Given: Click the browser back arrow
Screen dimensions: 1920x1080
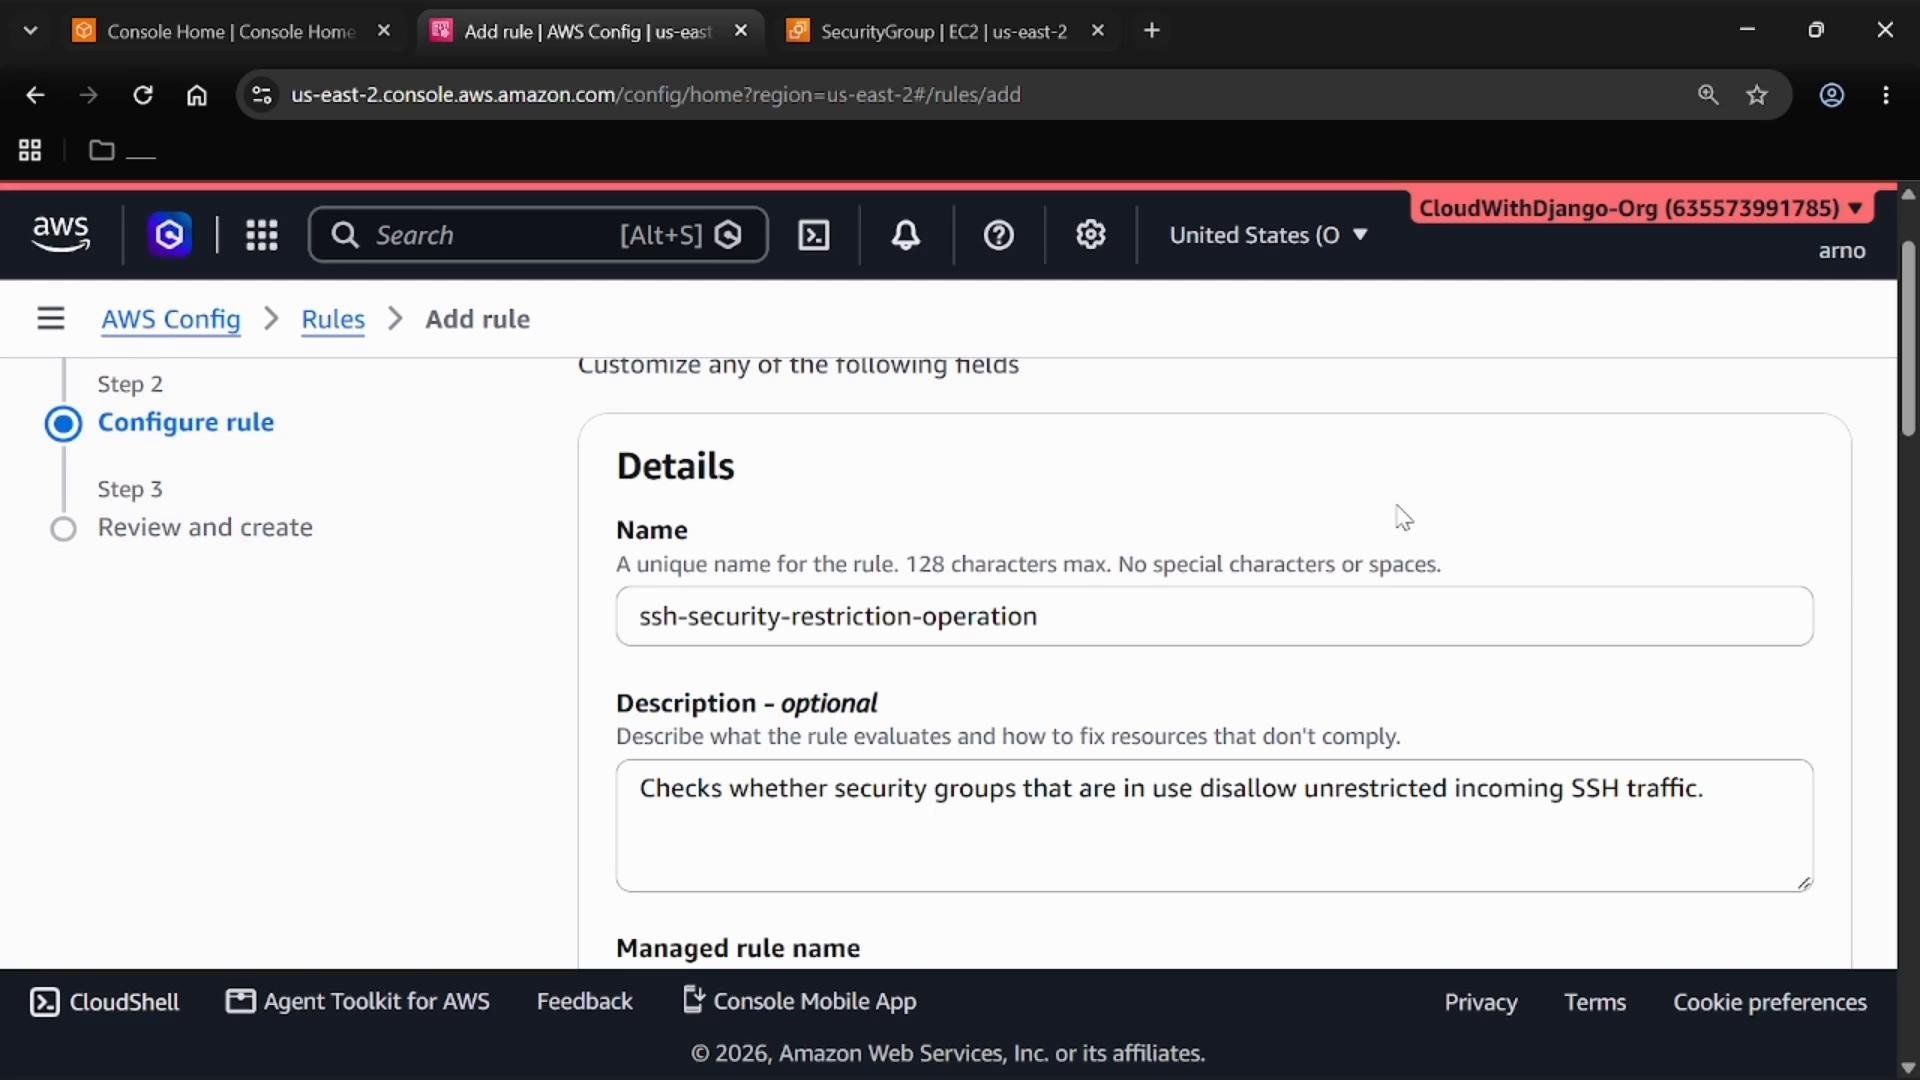Looking at the screenshot, I should click(35, 95).
